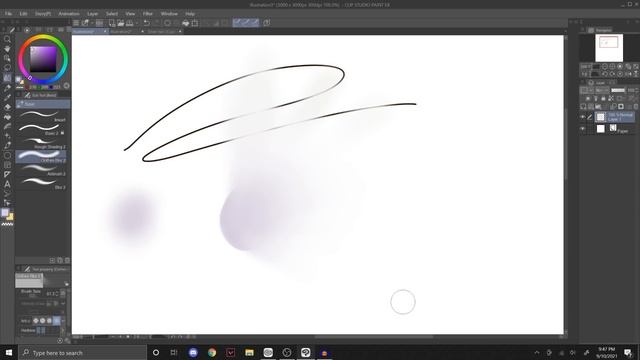
Task: Hide Layer 1 using its eye icon
Action: 583,117
